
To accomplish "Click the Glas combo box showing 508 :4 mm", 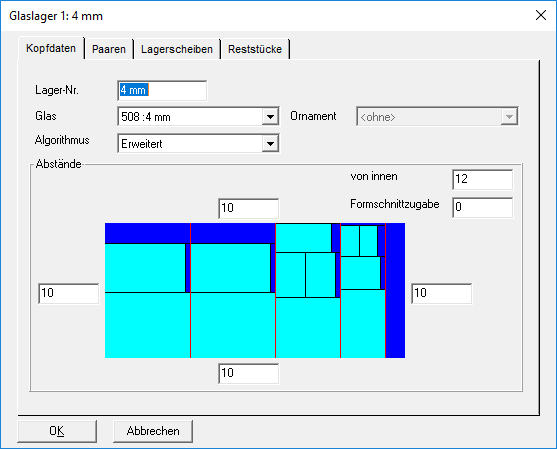I will coord(198,117).
